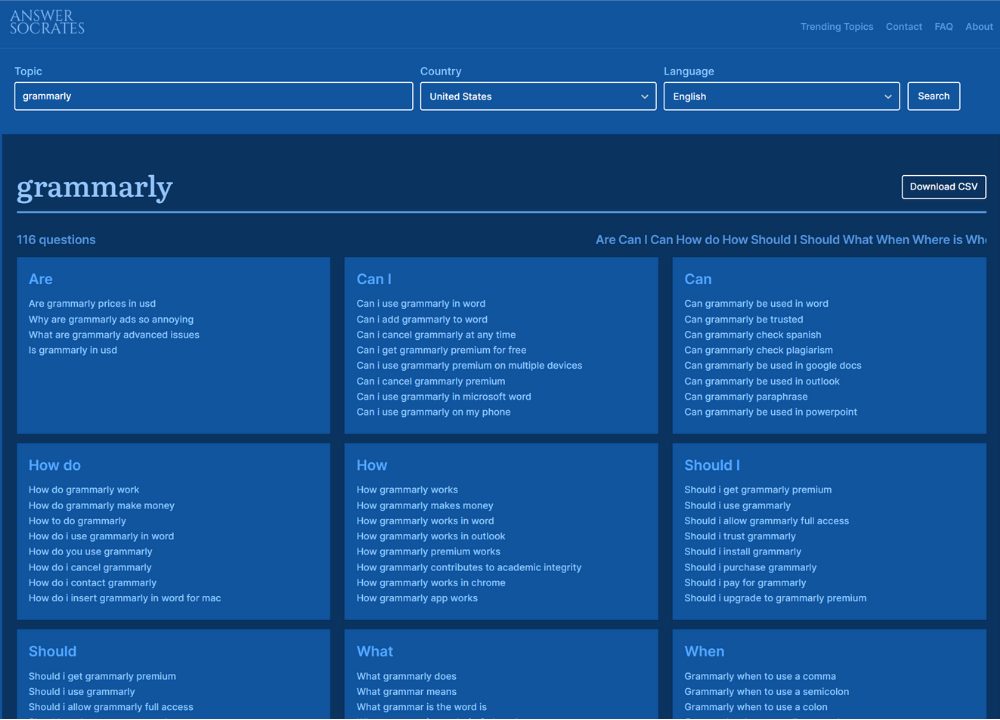Open the Language dropdown set to English

(x=781, y=96)
